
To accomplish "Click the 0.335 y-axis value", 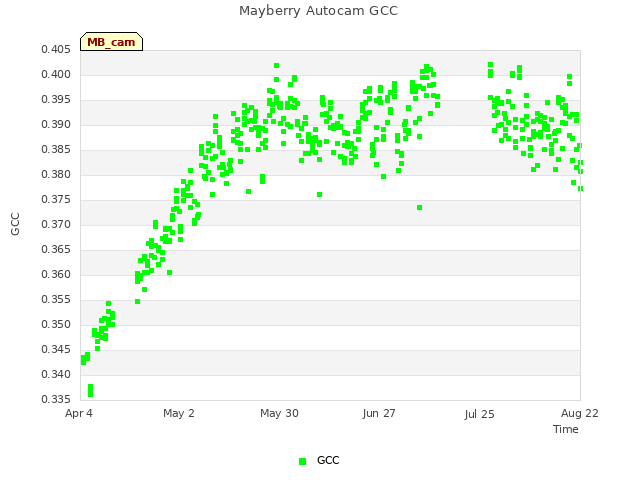I will (x=56, y=399).
